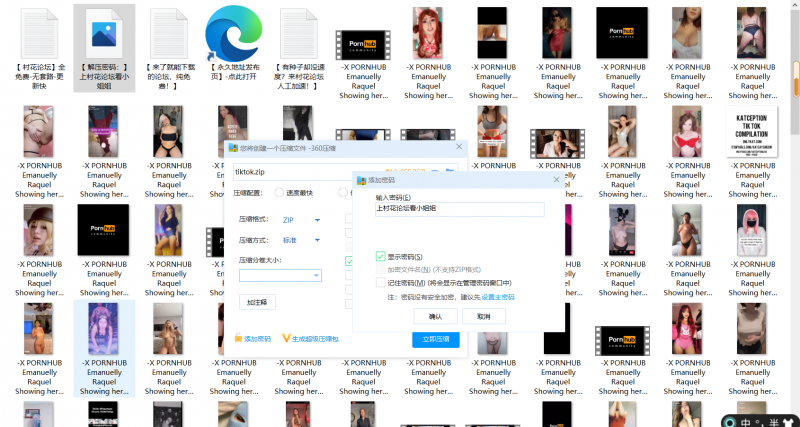Select the 速度最快 radio option
The height and width of the screenshot is (427, 800).
click(x=280, y=193)
